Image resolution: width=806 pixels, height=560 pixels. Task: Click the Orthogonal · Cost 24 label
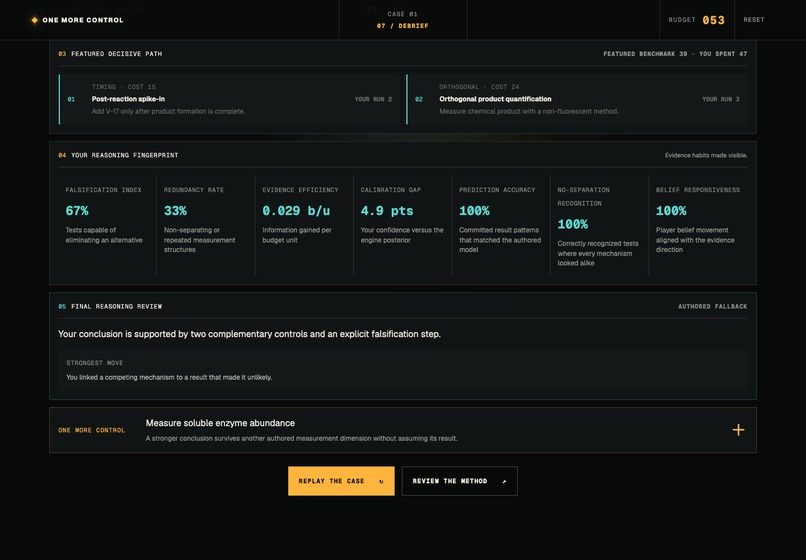479,87
